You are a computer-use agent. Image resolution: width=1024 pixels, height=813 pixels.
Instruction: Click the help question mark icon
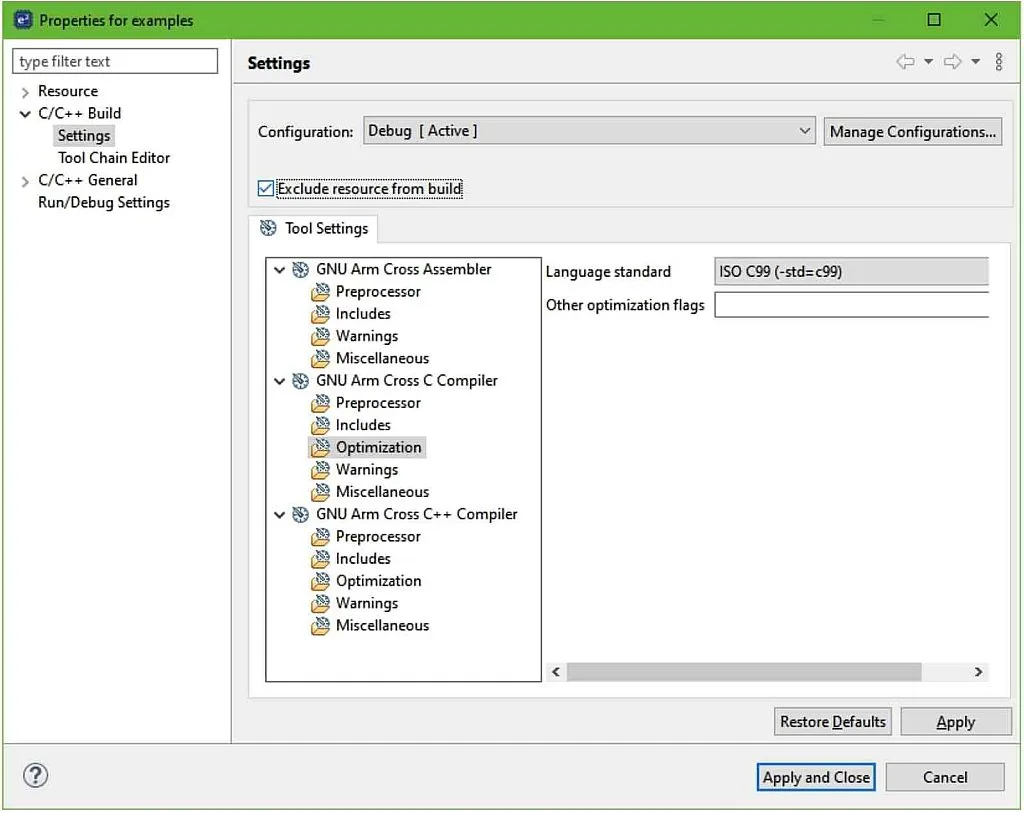pos(36,775)
